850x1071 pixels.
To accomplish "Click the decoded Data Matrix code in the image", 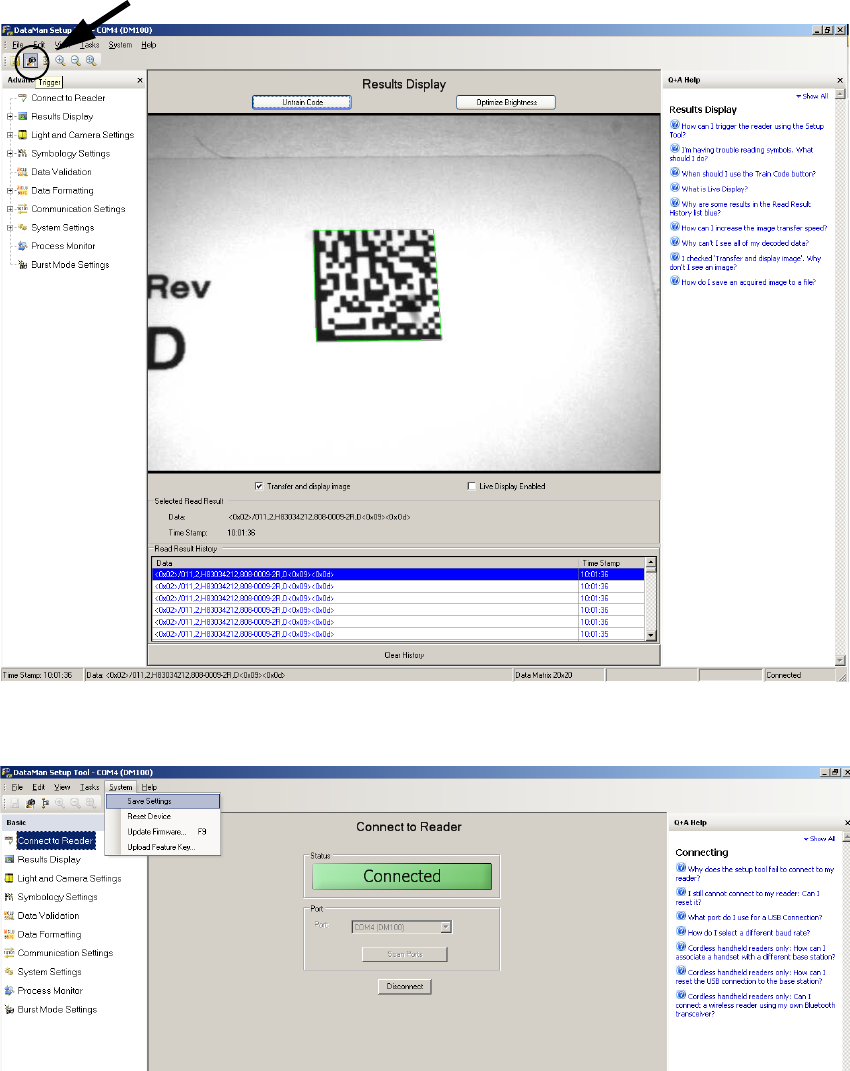I will pyautogui.click(x=377, y=285).
